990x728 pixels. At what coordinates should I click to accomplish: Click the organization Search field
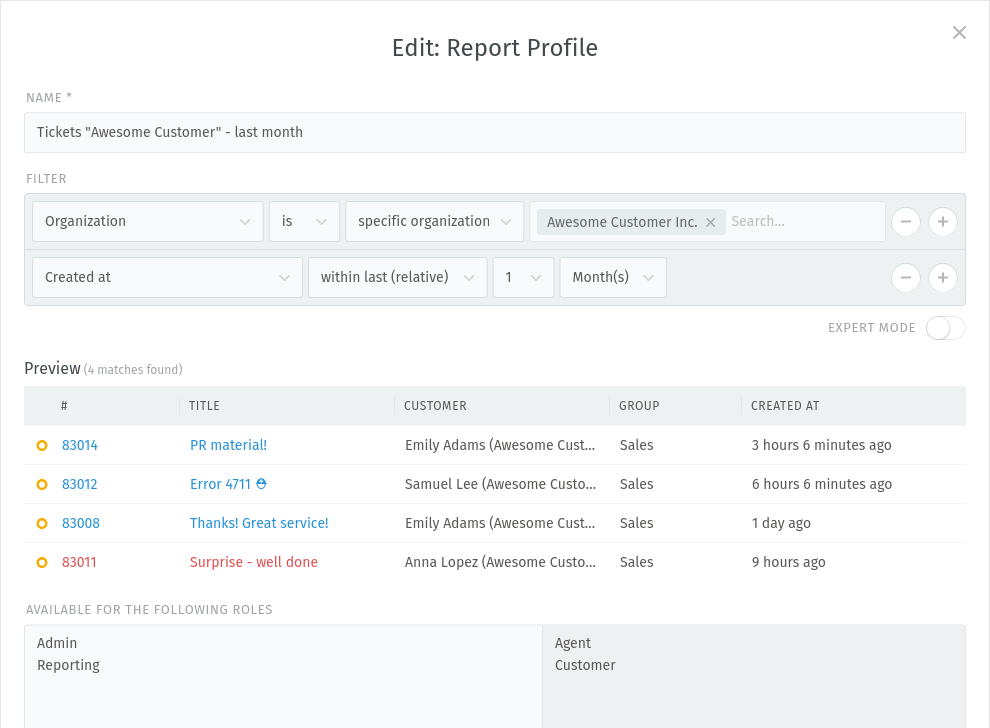click(x=805, y=222)
